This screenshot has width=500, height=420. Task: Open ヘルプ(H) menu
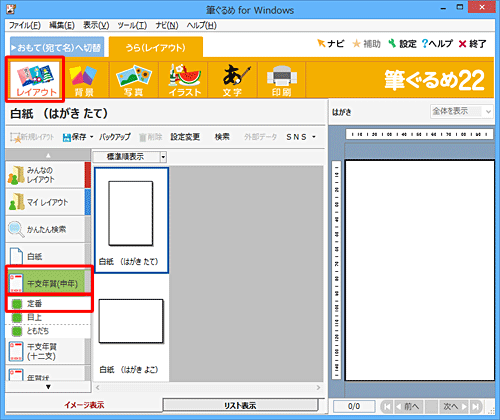[201, 25]
